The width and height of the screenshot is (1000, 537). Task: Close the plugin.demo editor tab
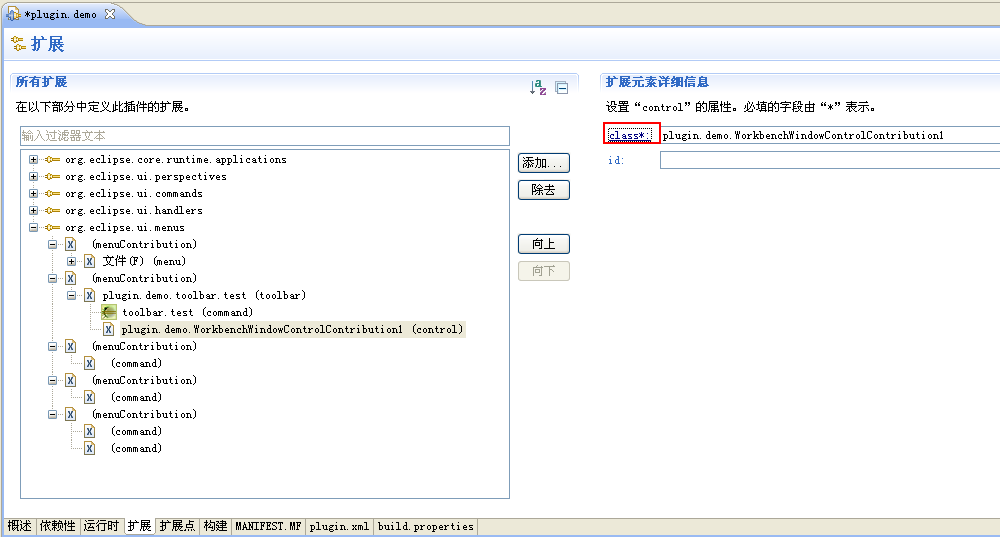110,13
